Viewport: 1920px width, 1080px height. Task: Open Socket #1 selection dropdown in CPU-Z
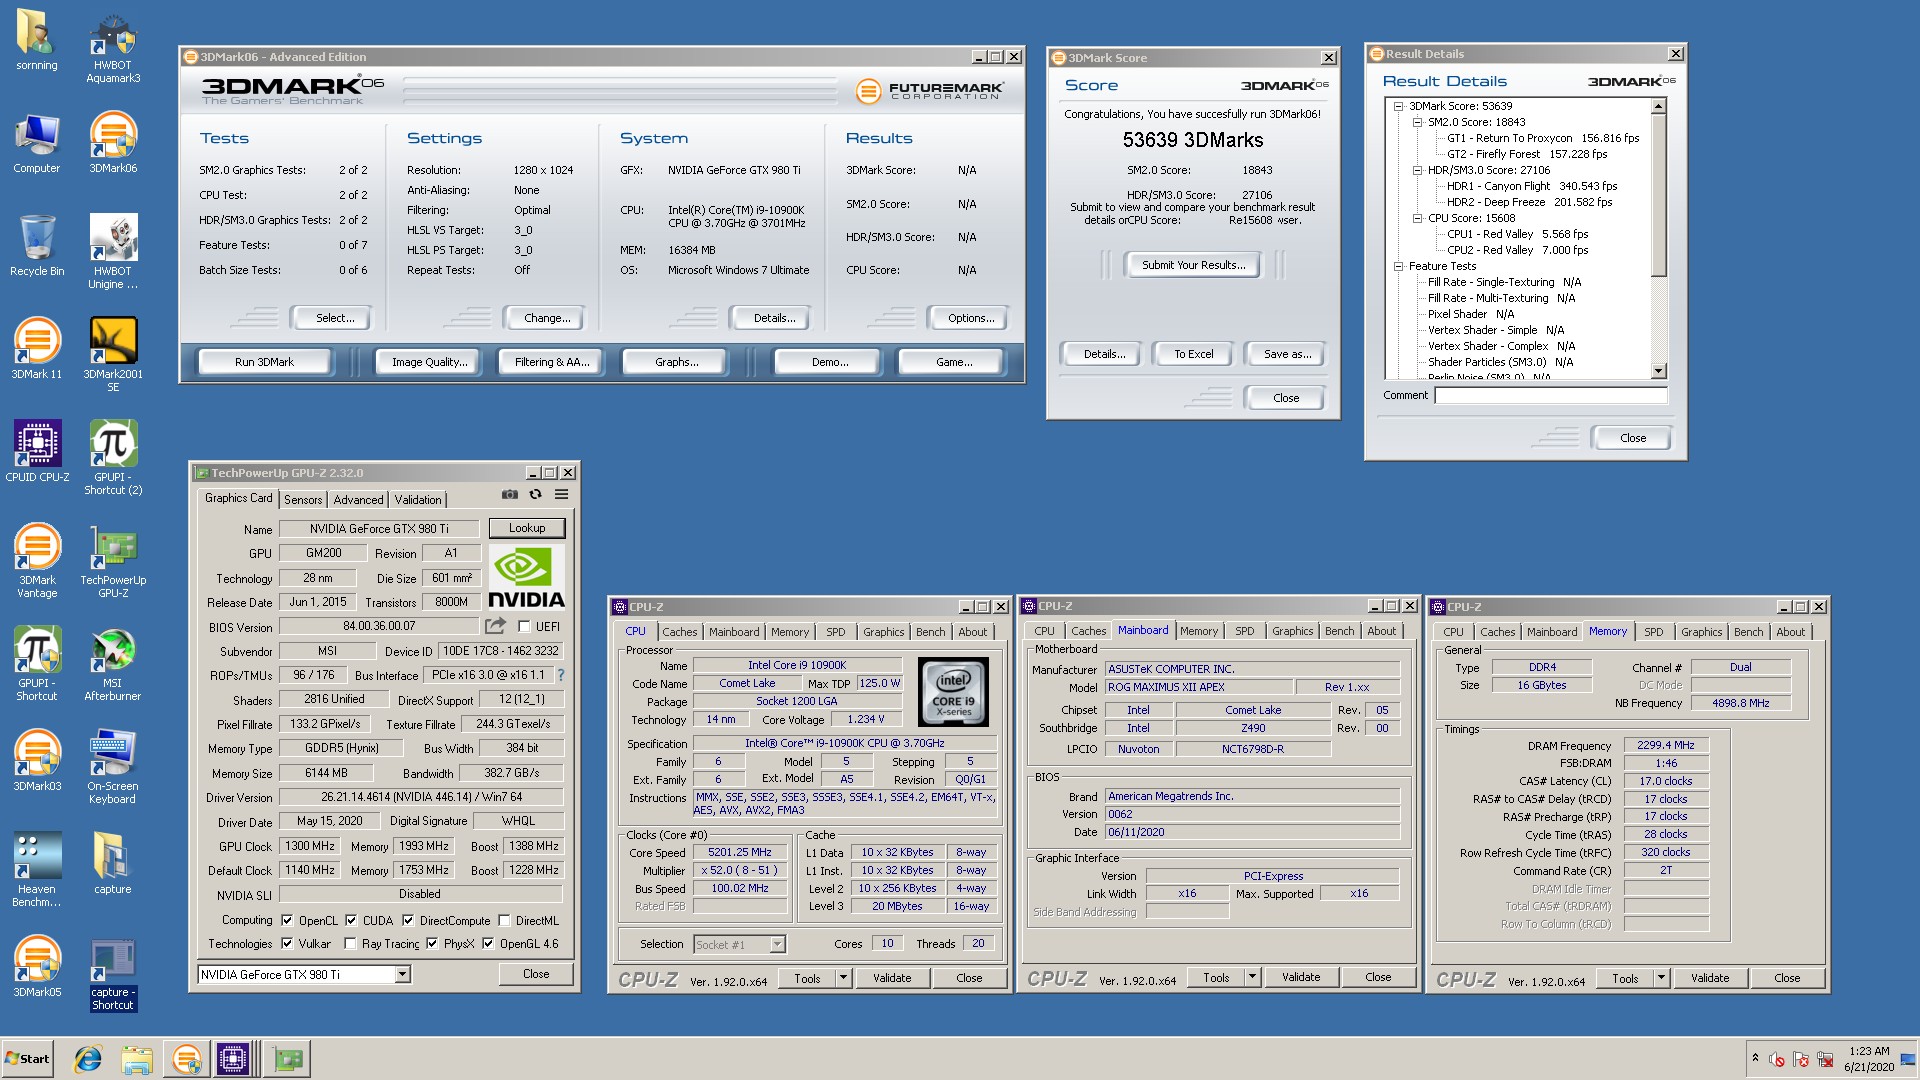(777, 945)
